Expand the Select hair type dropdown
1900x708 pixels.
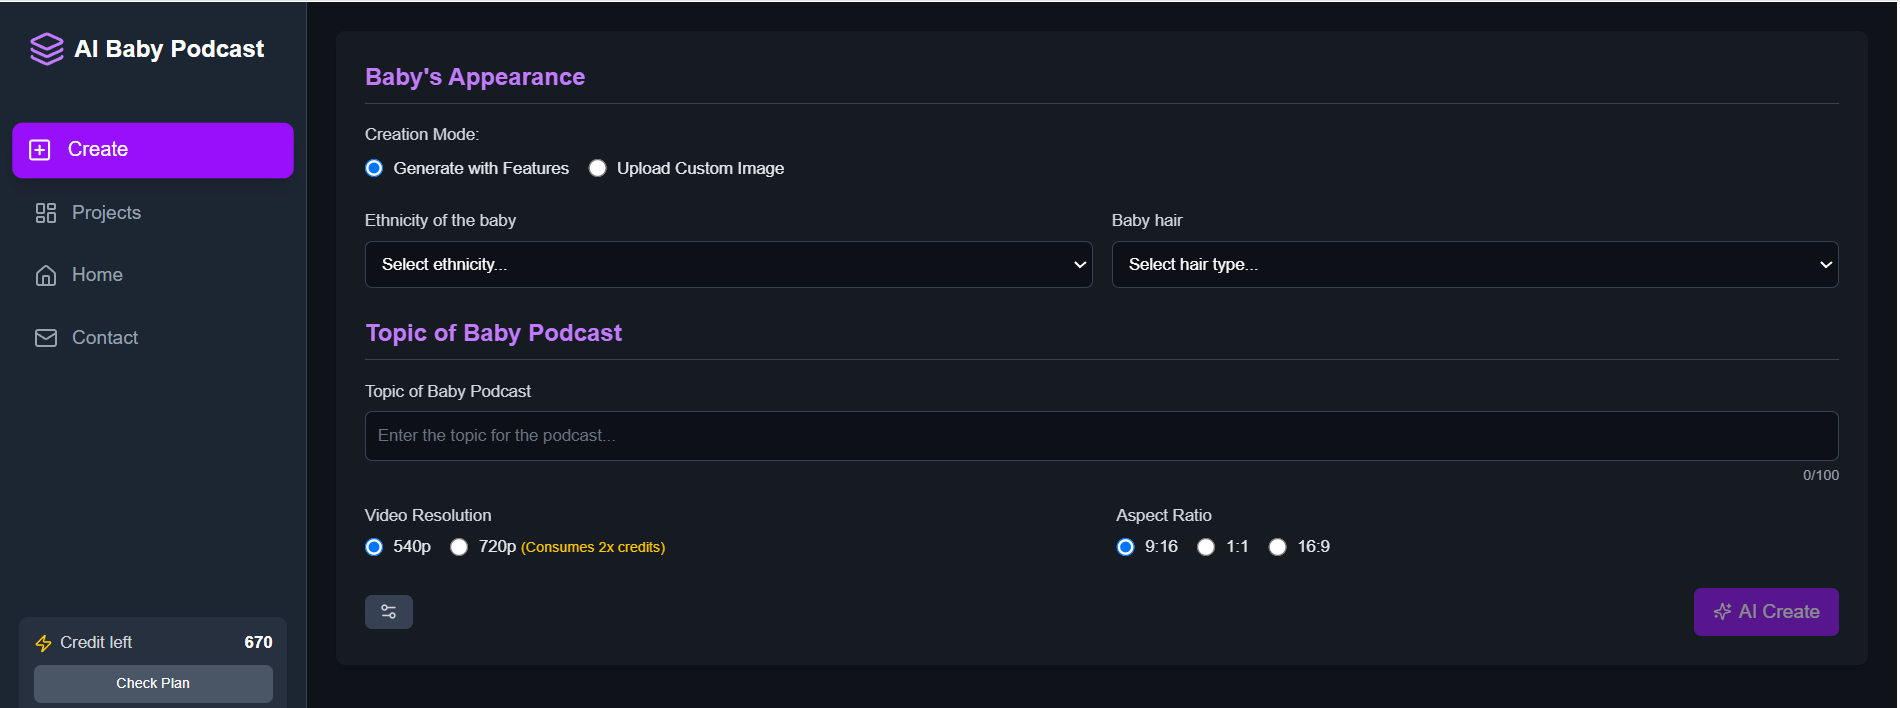pos(1474,265)
